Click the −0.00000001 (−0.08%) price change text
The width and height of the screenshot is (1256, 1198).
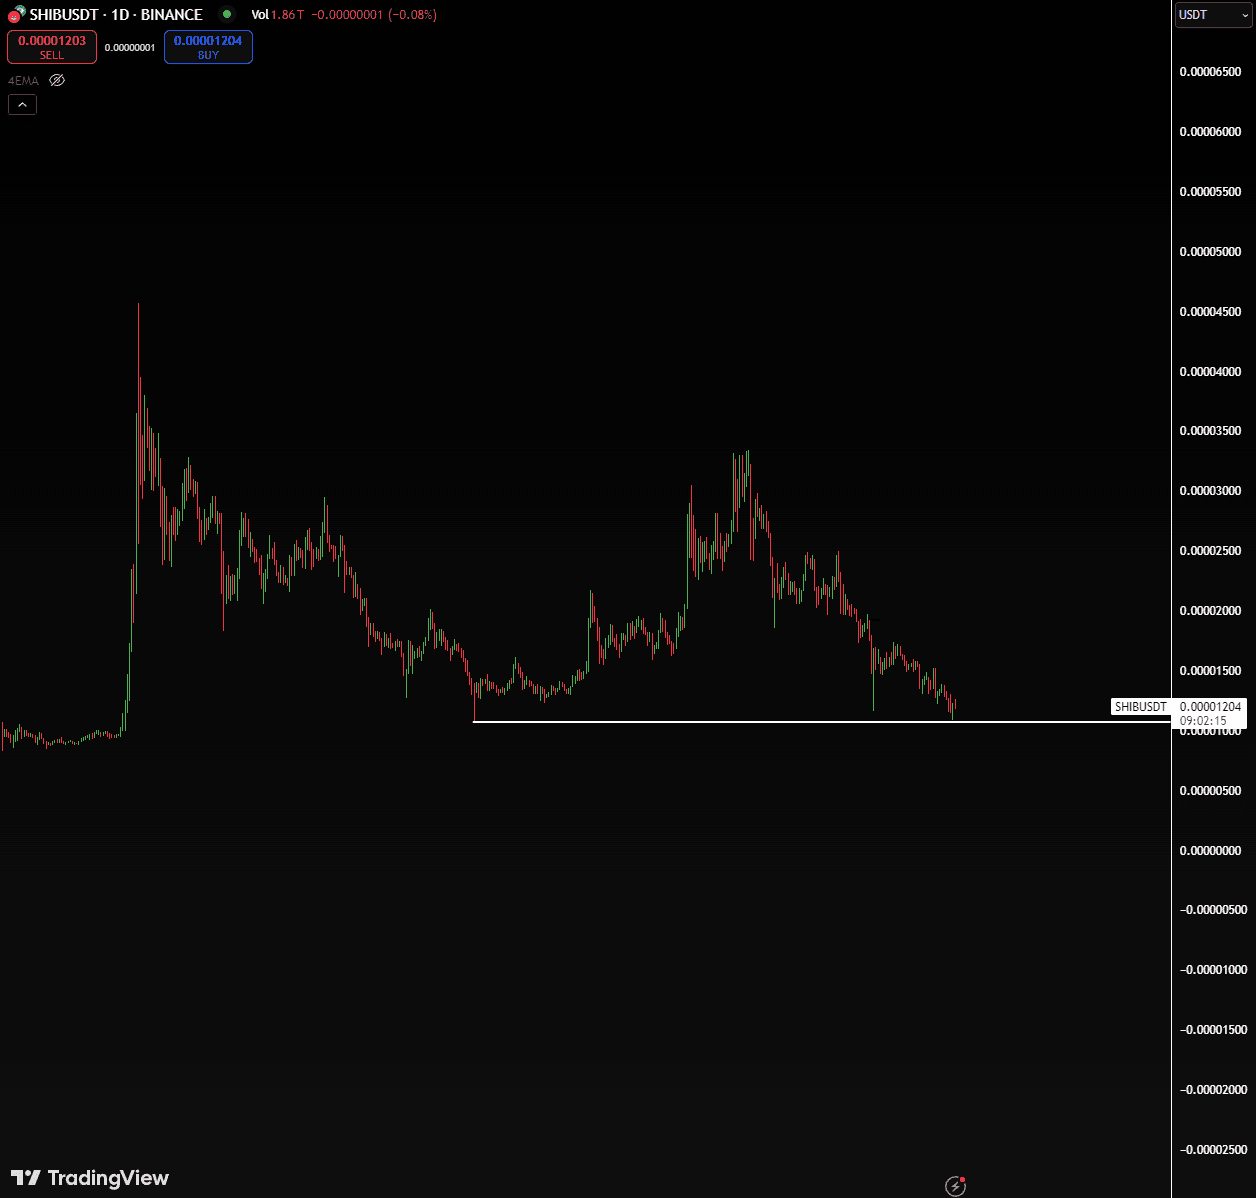point(374,15)
